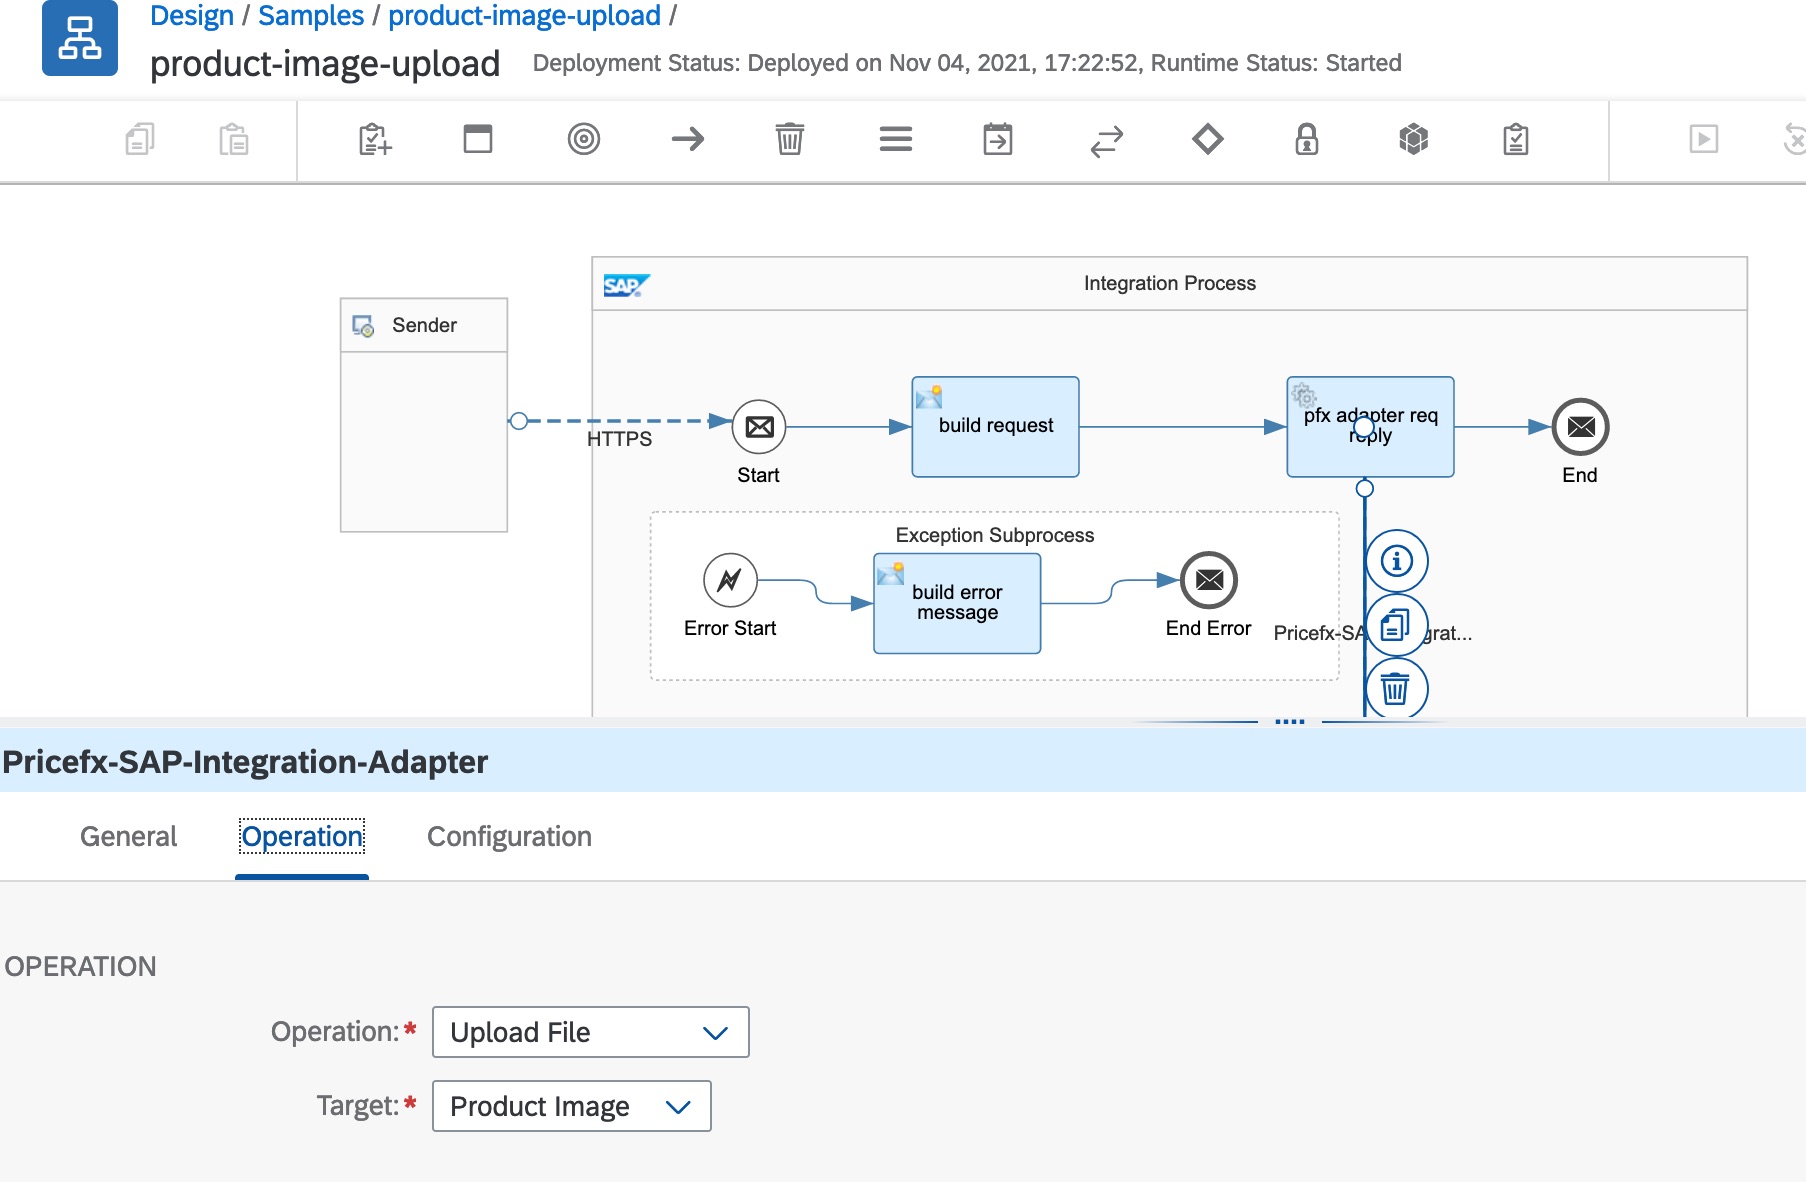Open the Samples breadcrumb link
Screen dimensions: 1806x1182
(311, 16)
